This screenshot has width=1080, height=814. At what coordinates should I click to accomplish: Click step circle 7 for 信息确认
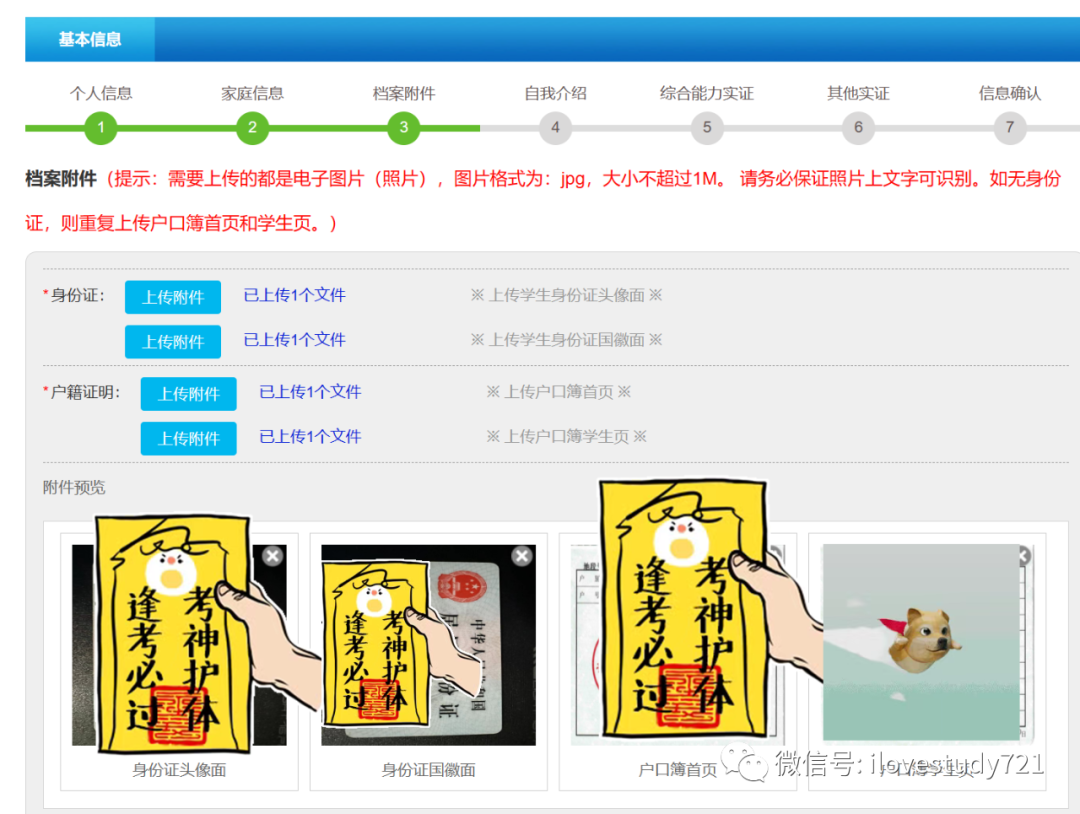(1009, 127)
